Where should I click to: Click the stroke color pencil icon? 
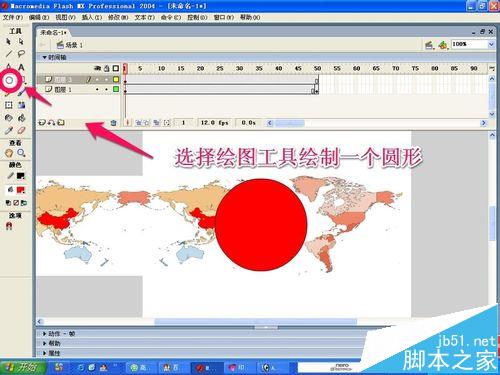[x=10, y=176]
